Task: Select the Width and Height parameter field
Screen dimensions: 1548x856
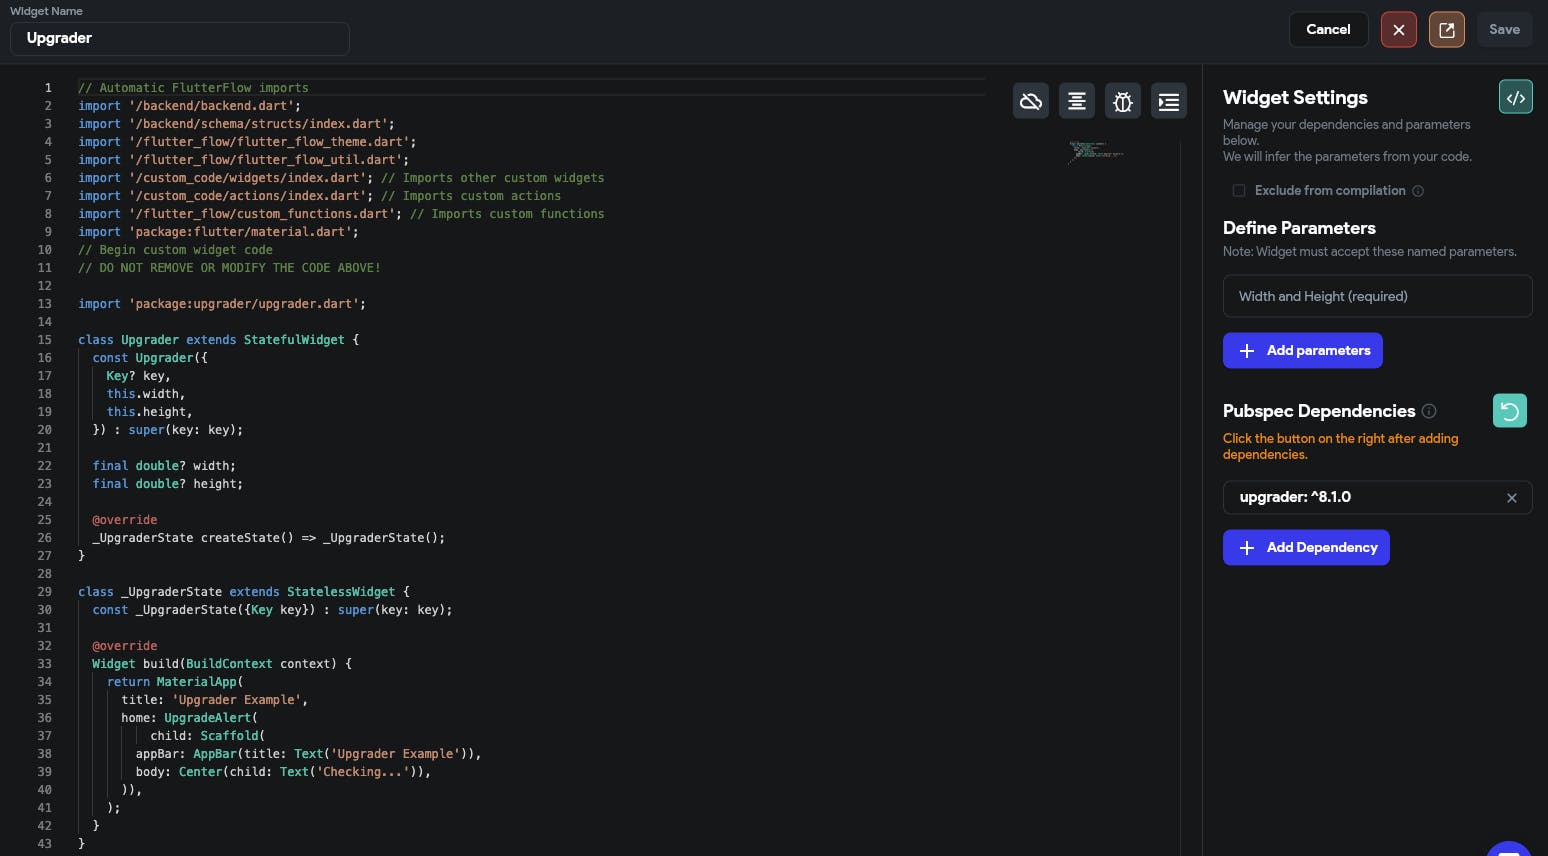Action: (x=1376, y=297)
